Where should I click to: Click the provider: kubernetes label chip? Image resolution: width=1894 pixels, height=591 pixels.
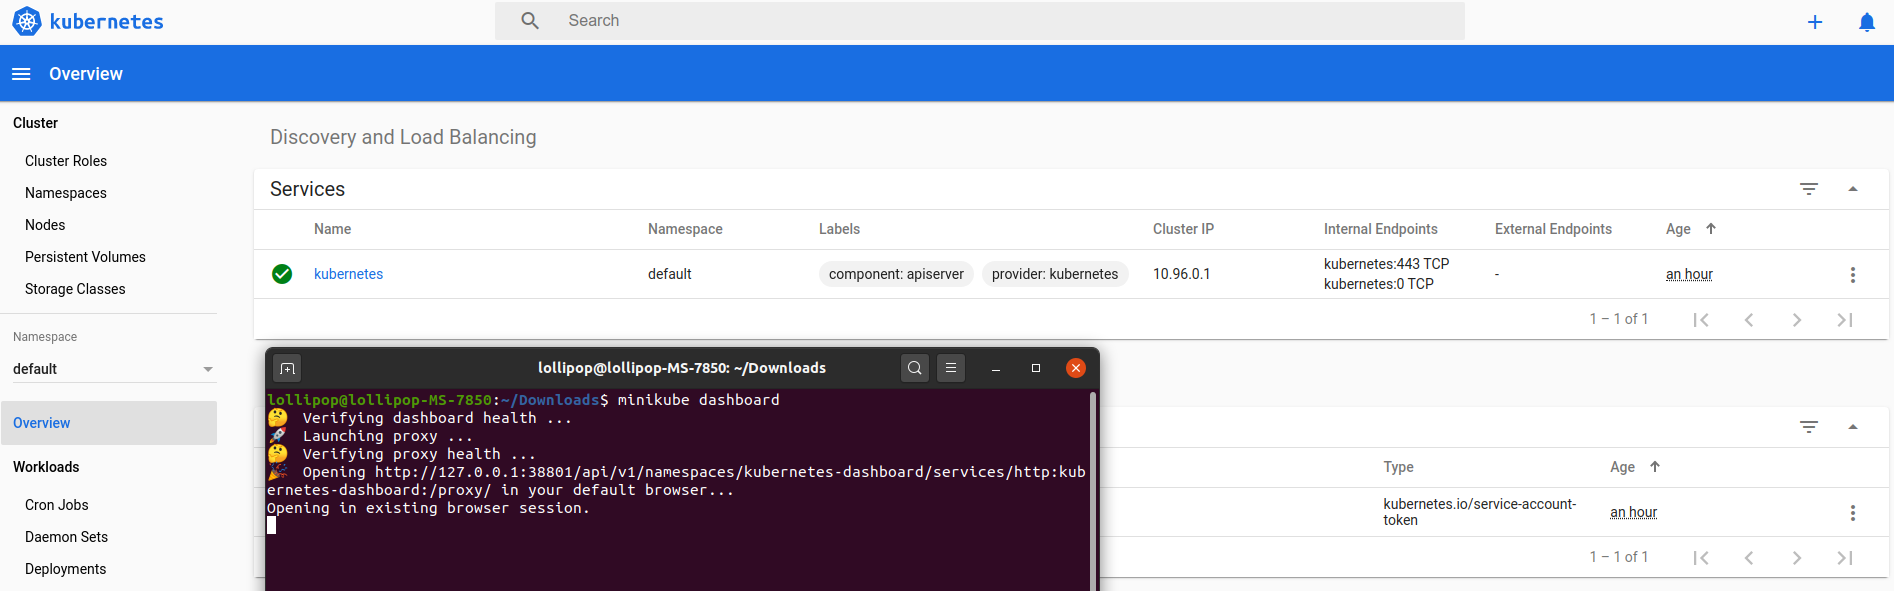[1055, 274]
